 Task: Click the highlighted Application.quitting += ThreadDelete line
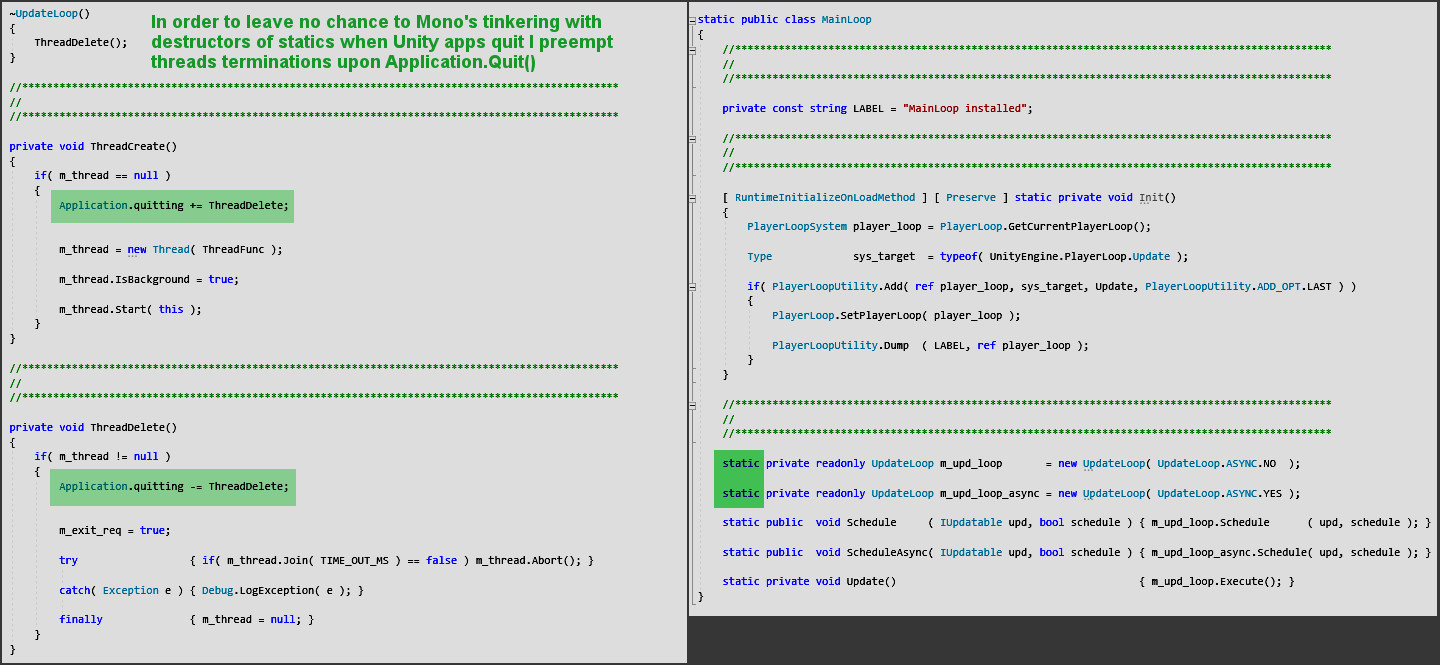click(172, 205)
